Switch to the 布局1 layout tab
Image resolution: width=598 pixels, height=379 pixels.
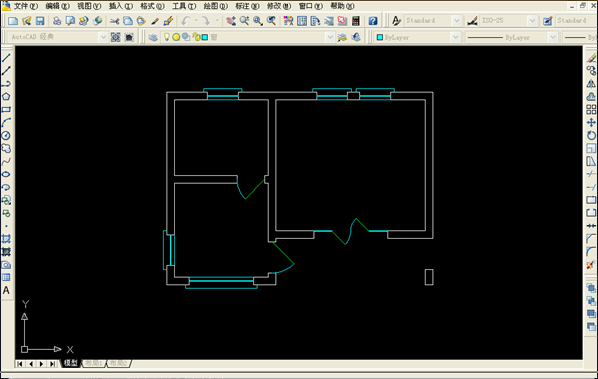[93, 363]
